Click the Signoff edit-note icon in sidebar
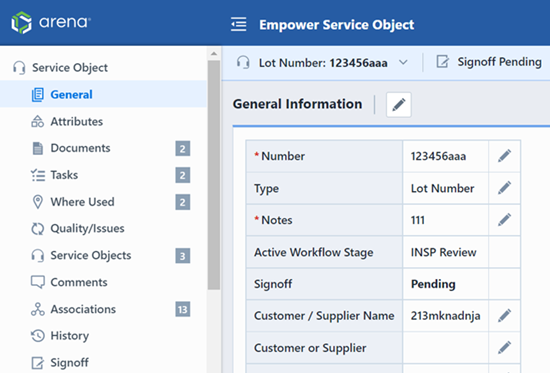 click(38, 363)
